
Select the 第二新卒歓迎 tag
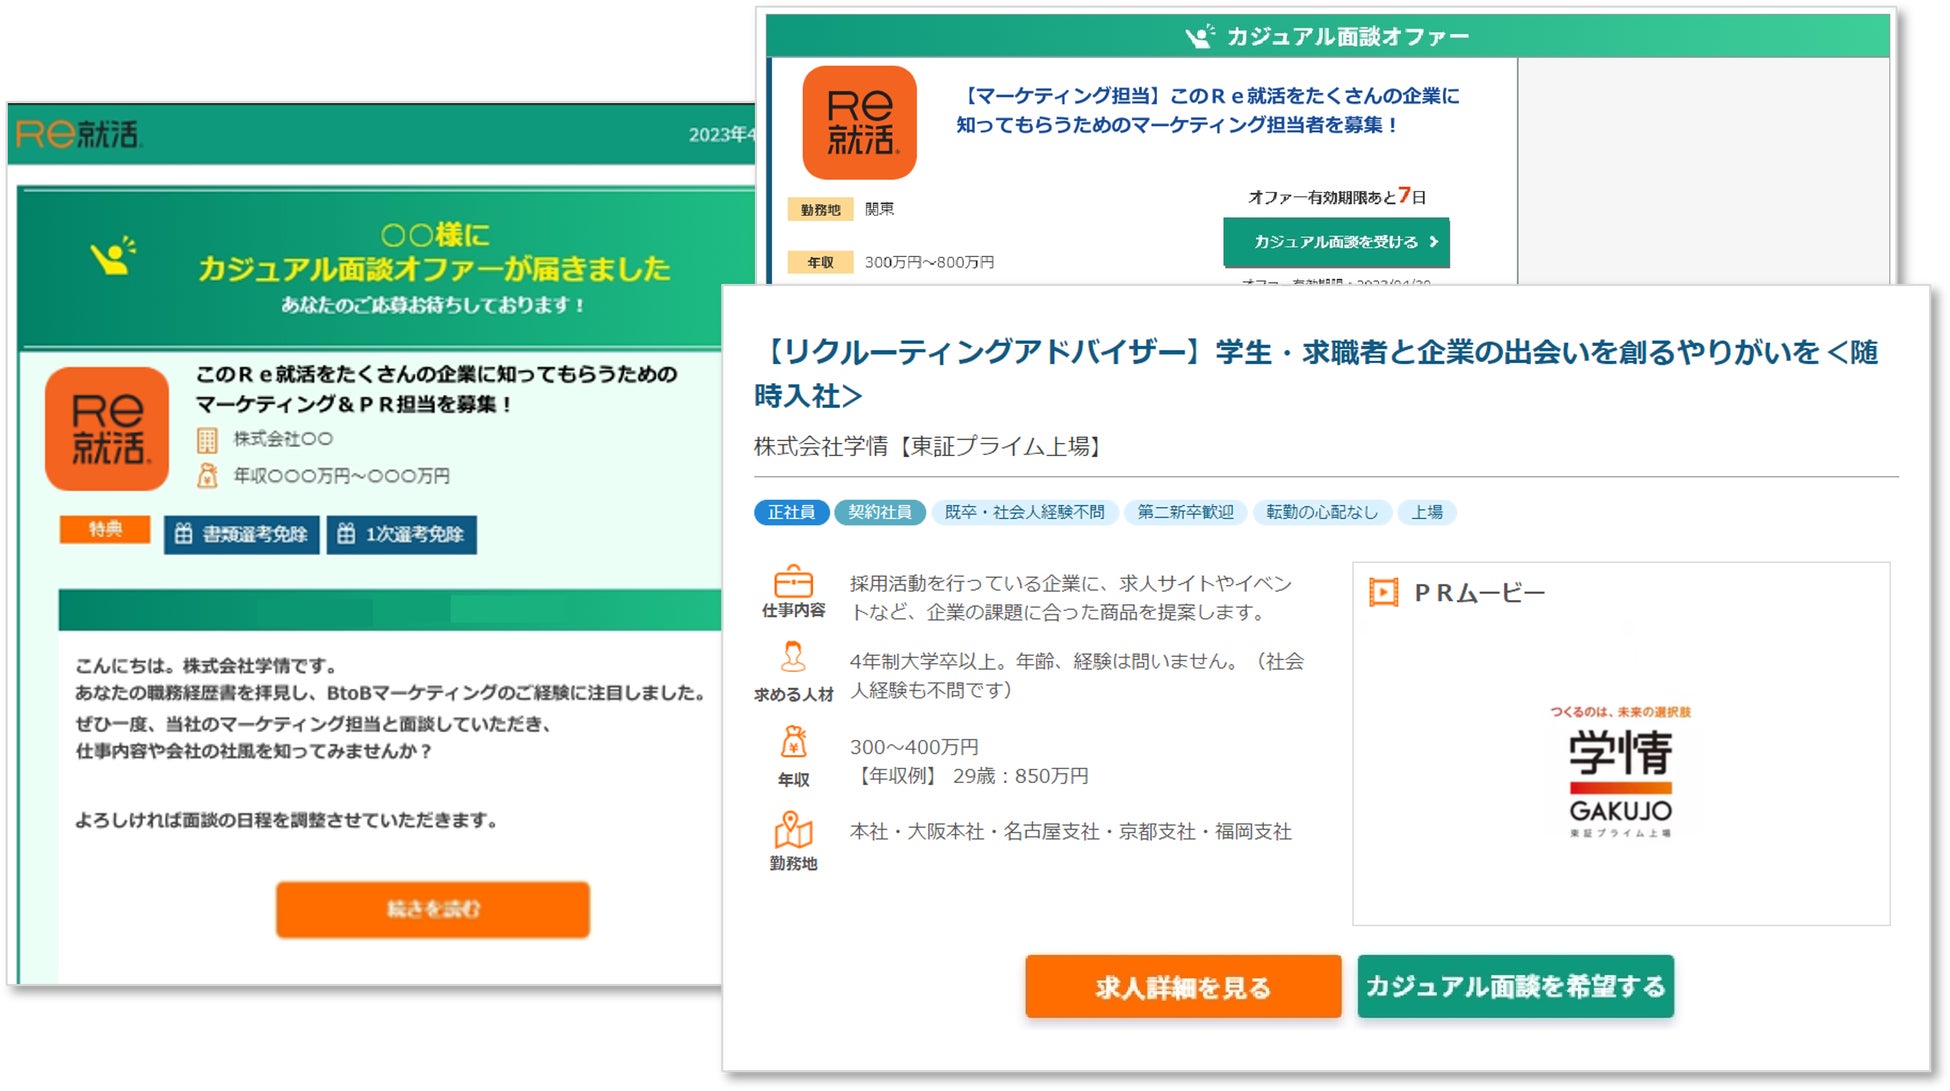(1185, 513)
